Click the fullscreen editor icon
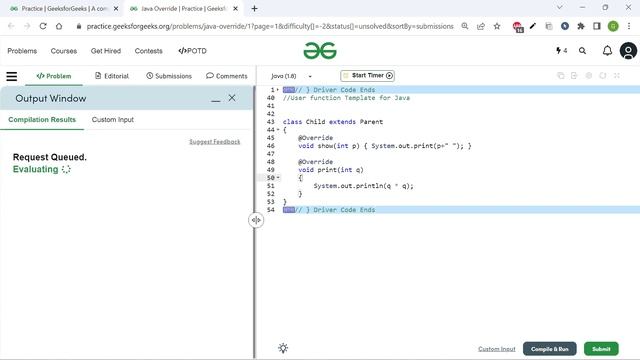This screenshot has width=640, height=360. [617, 76]
